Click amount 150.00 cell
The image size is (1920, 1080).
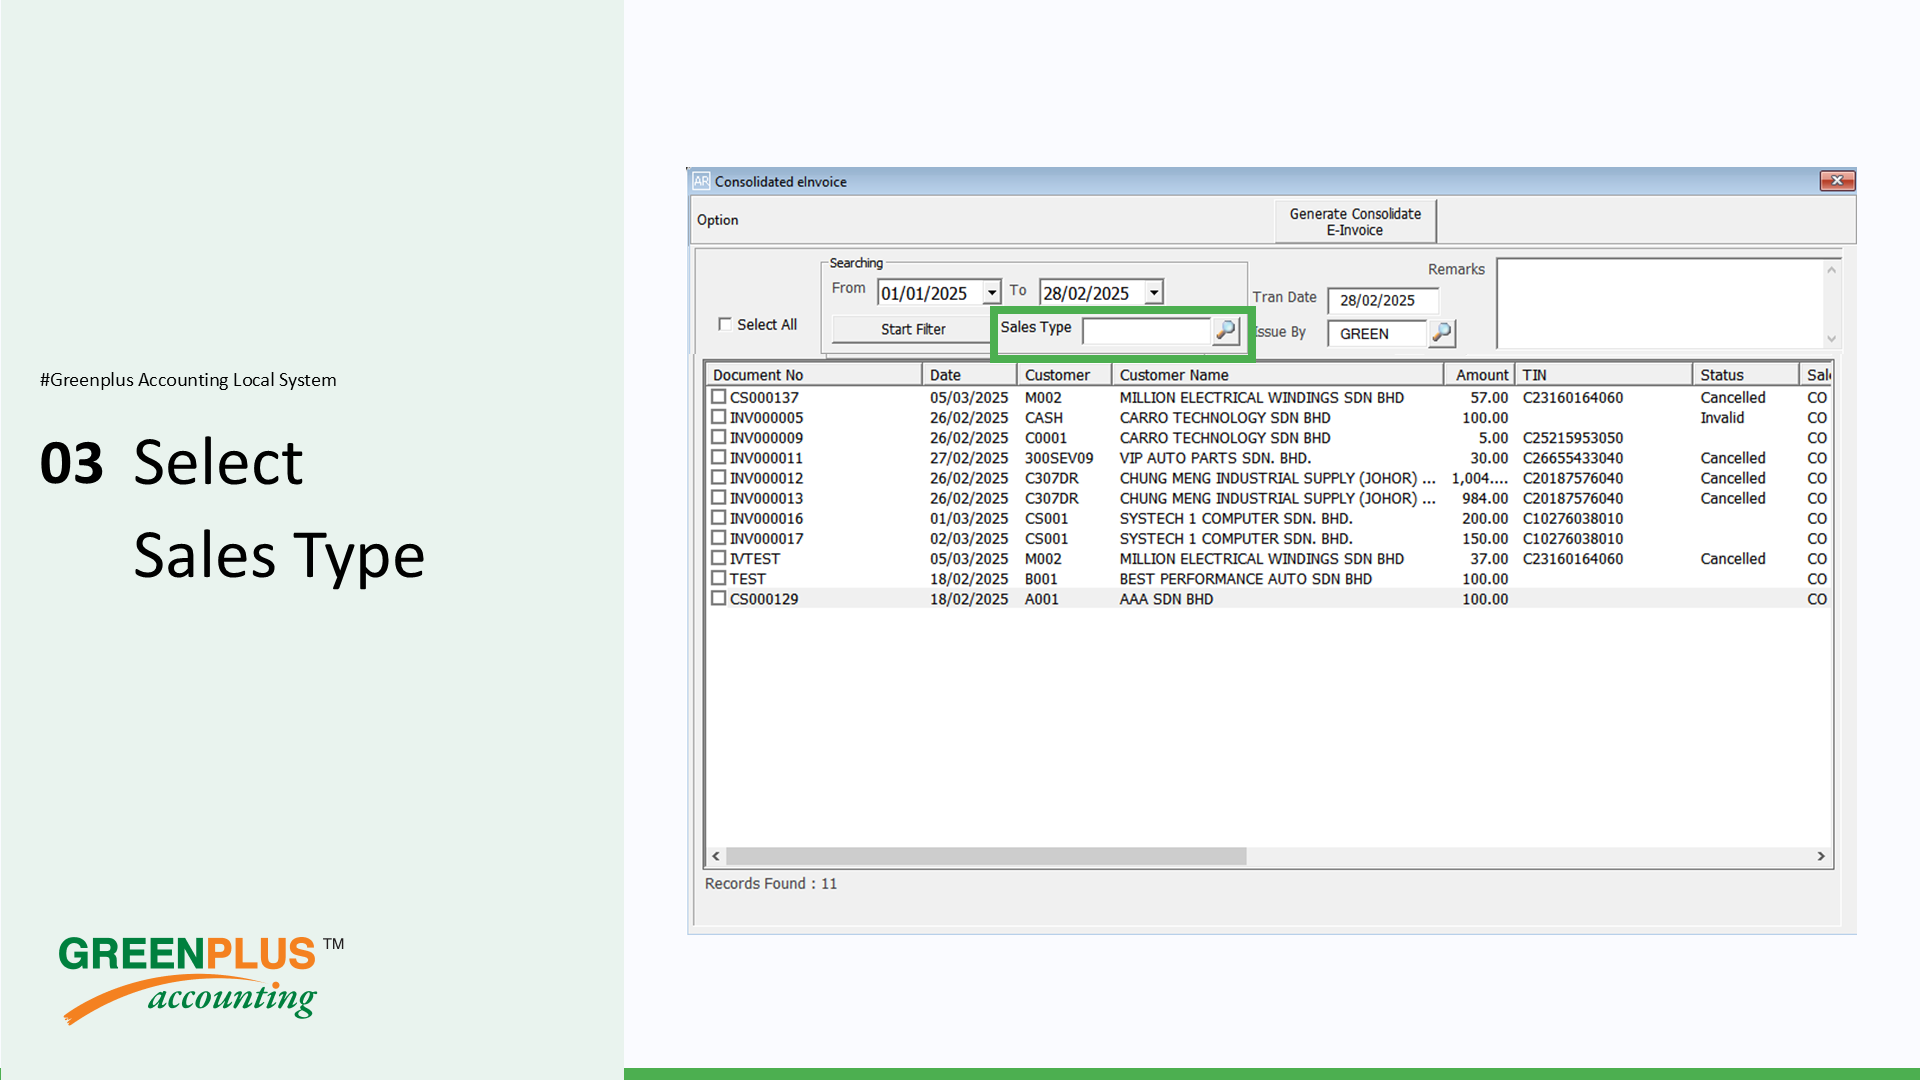pos(1485,539)
